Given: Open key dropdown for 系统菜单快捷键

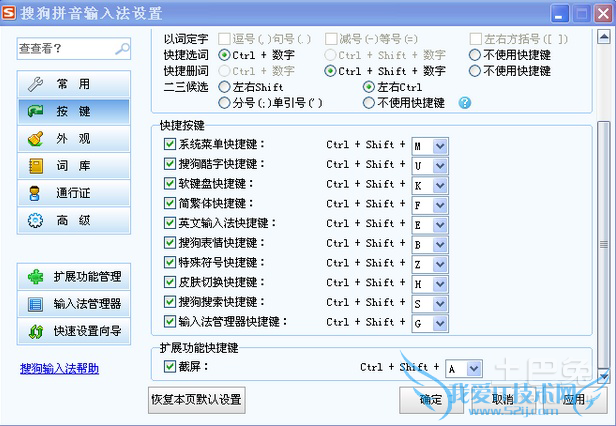Looking at the screenshot, I should pyautogui.click(x=440, y=146).
